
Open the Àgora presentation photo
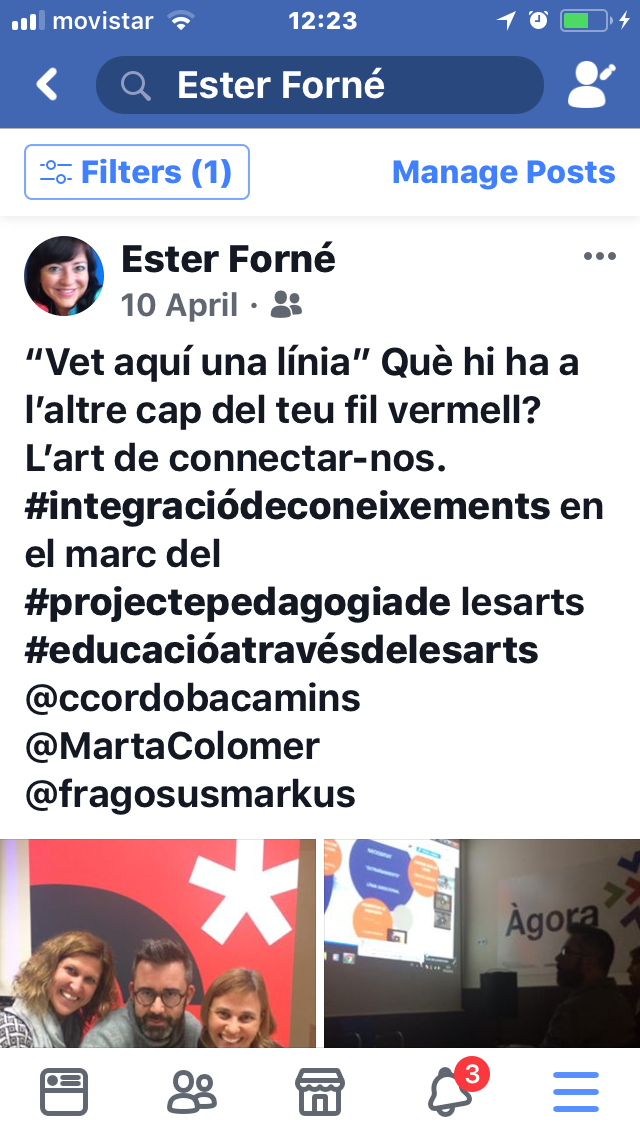click(482, 943)
